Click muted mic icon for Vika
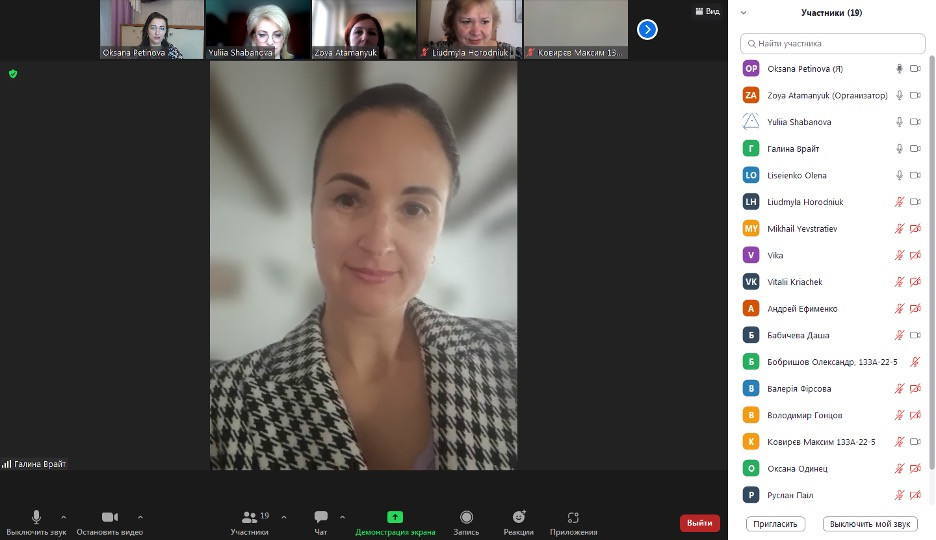 tap(899, 255)
